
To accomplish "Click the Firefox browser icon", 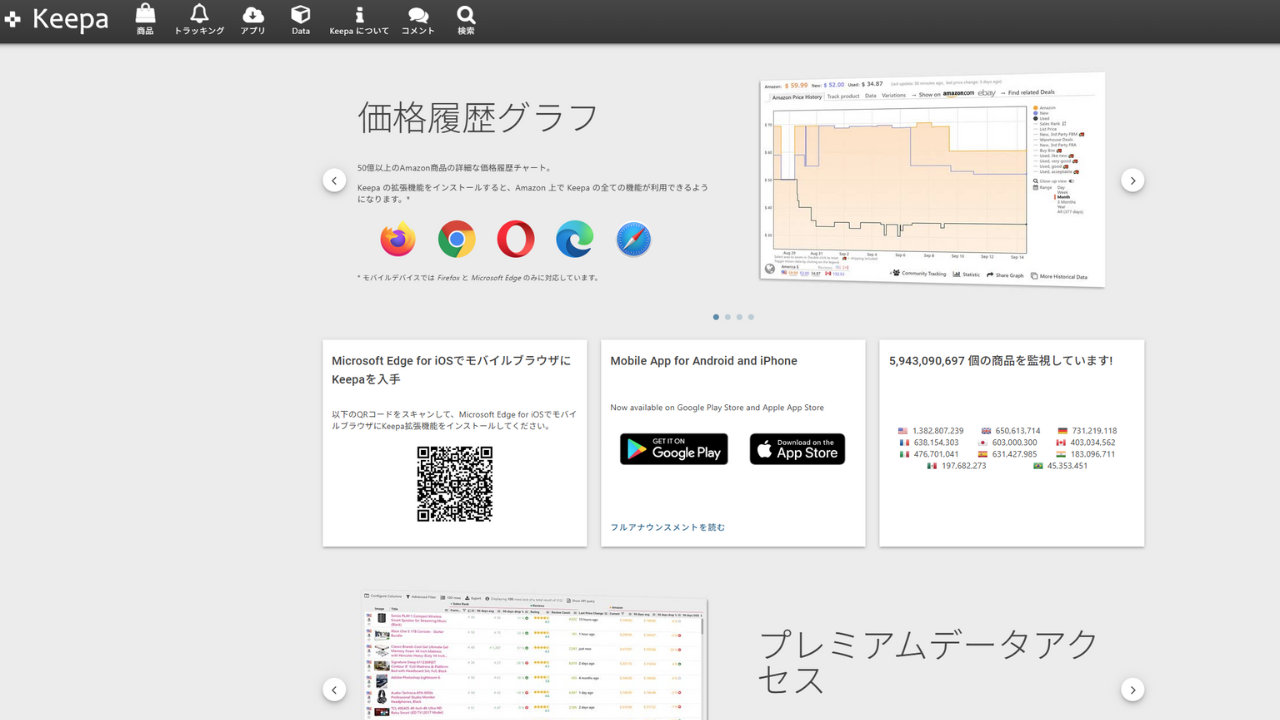I will (x=398, y=240).
